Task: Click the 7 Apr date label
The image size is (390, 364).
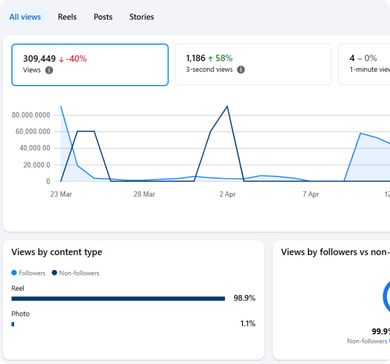Action: coord(311,194)
